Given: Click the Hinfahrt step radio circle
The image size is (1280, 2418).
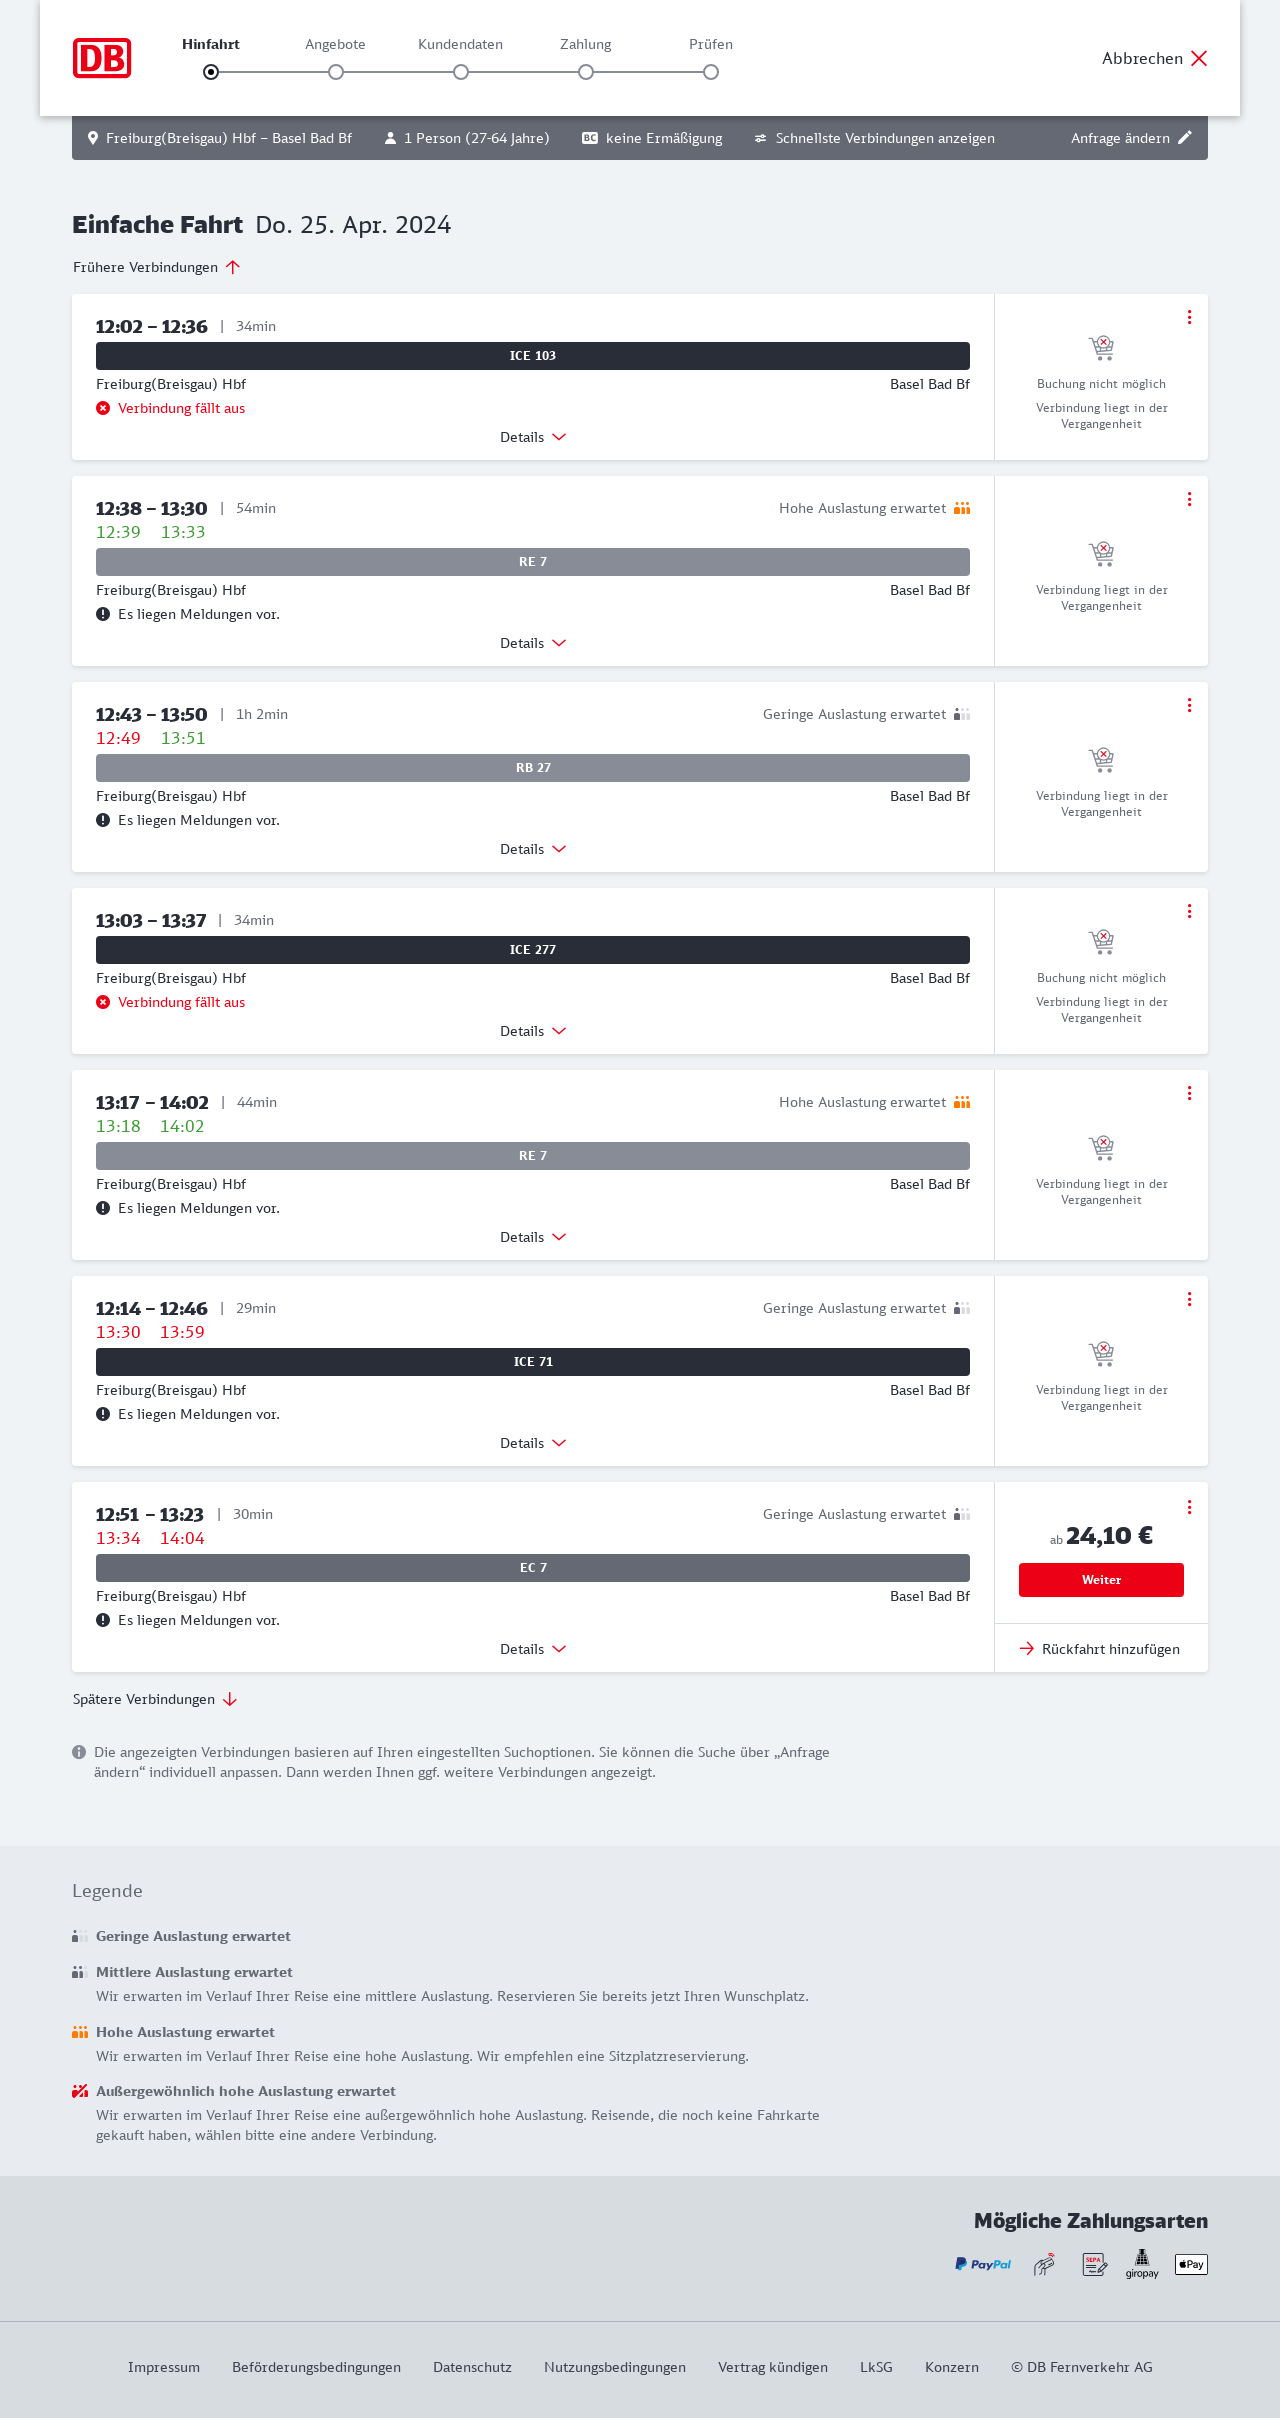Looking at the screenshot, I should pos(211,72).
